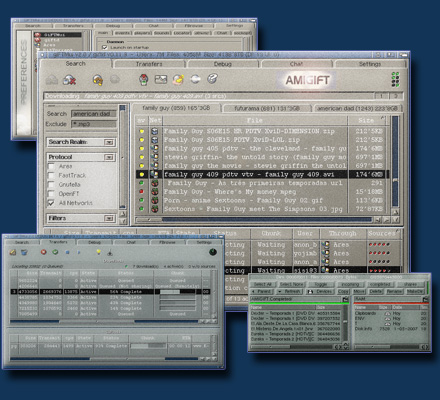Click the green check icon in Transfers window
Viewport: 440px width, 400px height.
click(x=55, y=252)
